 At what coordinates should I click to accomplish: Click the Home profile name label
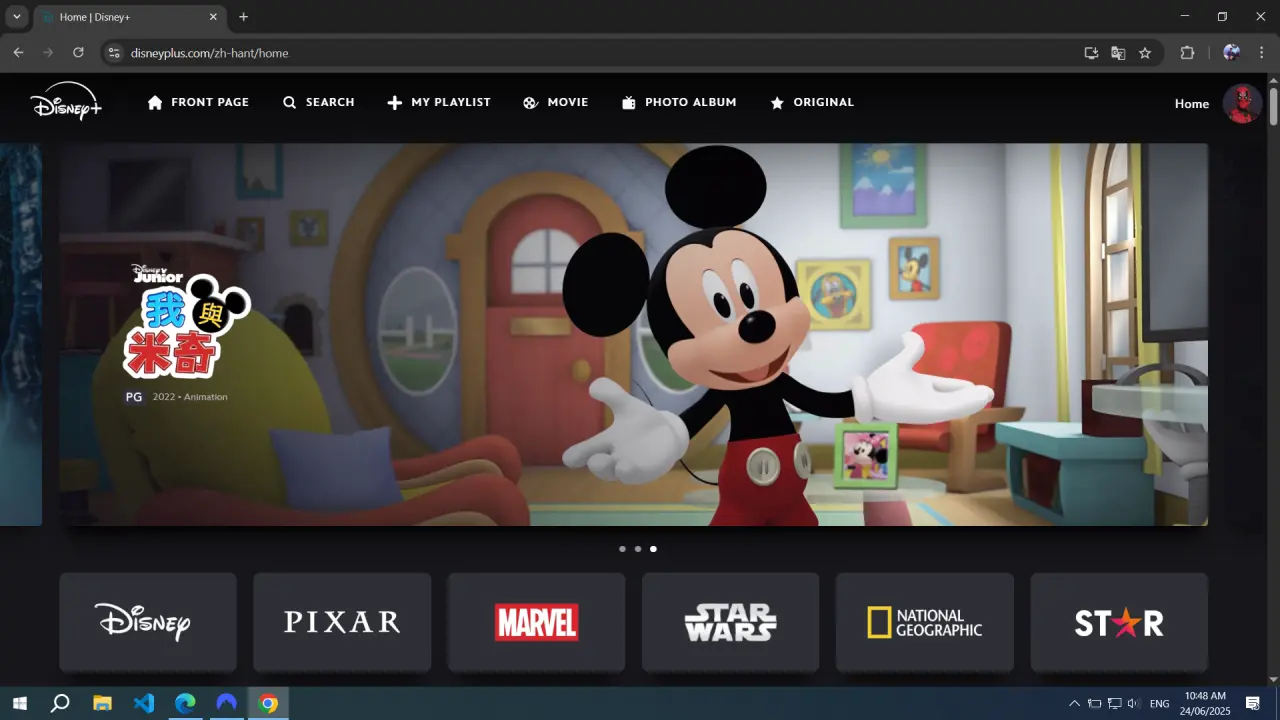[1192, 104]
